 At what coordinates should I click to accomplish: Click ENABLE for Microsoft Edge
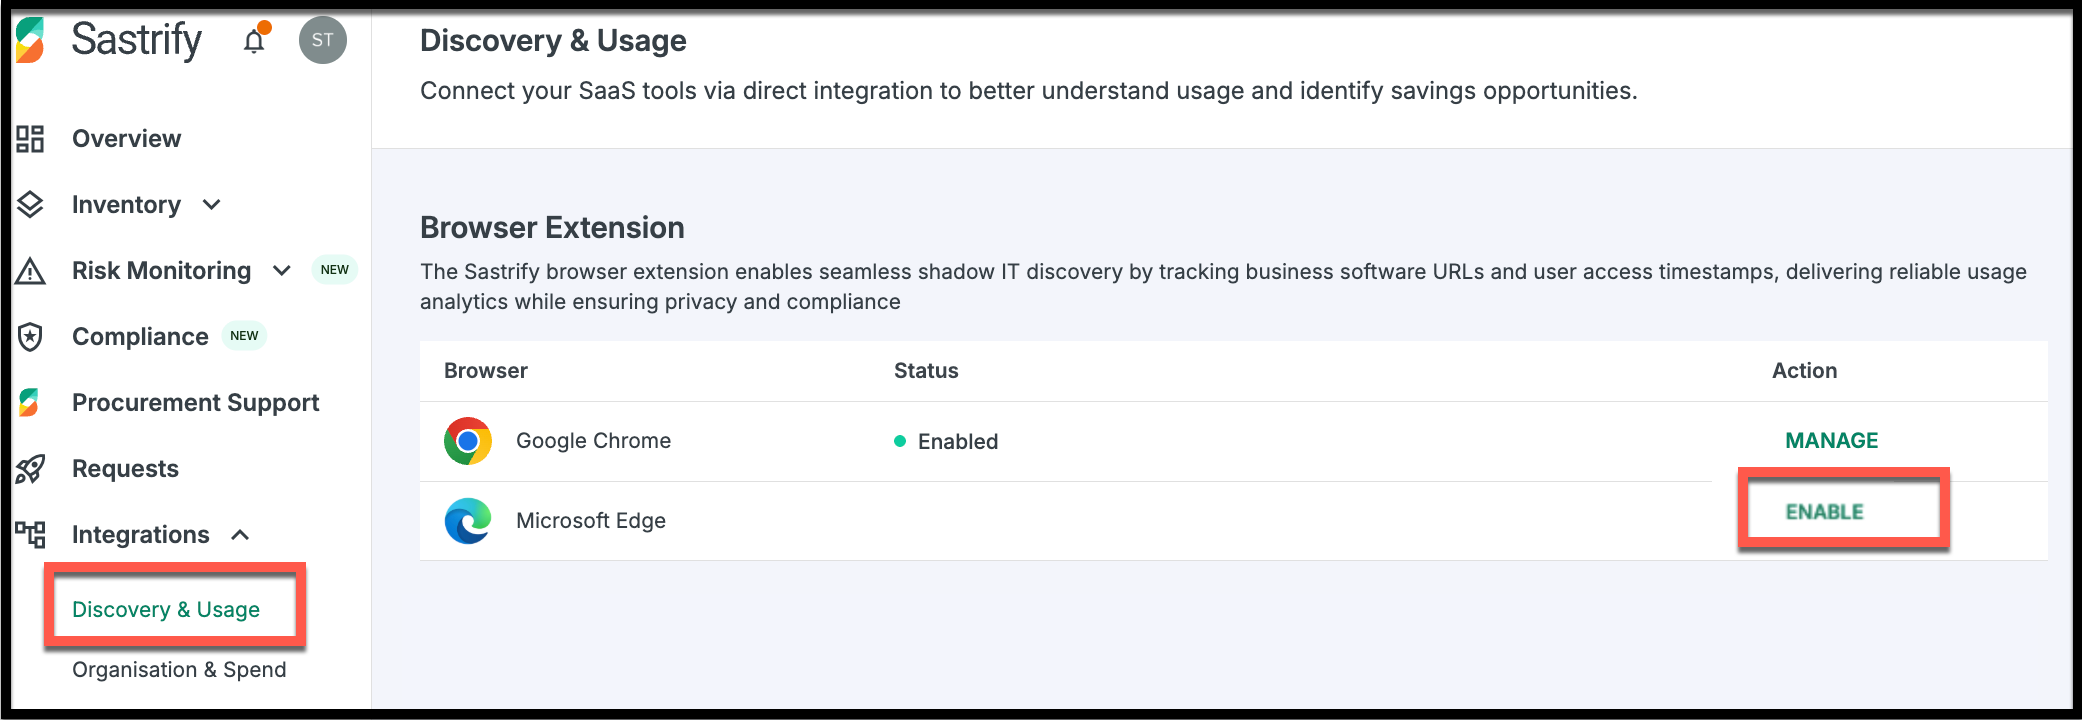pos(1825,512)
